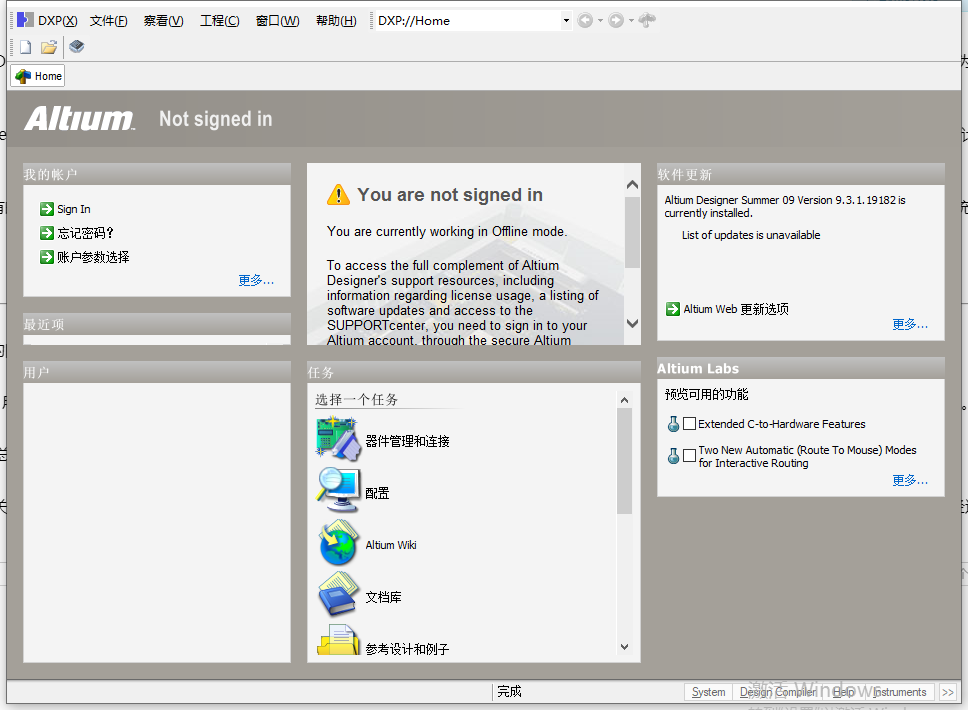Open the 文档库 book icon

tap(337, 596)
